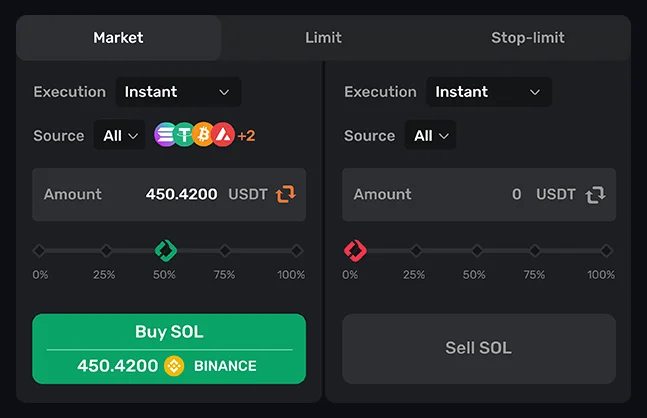Swap currency in the sell amount field
Viewport: 647px width, 418px height.
596,194
